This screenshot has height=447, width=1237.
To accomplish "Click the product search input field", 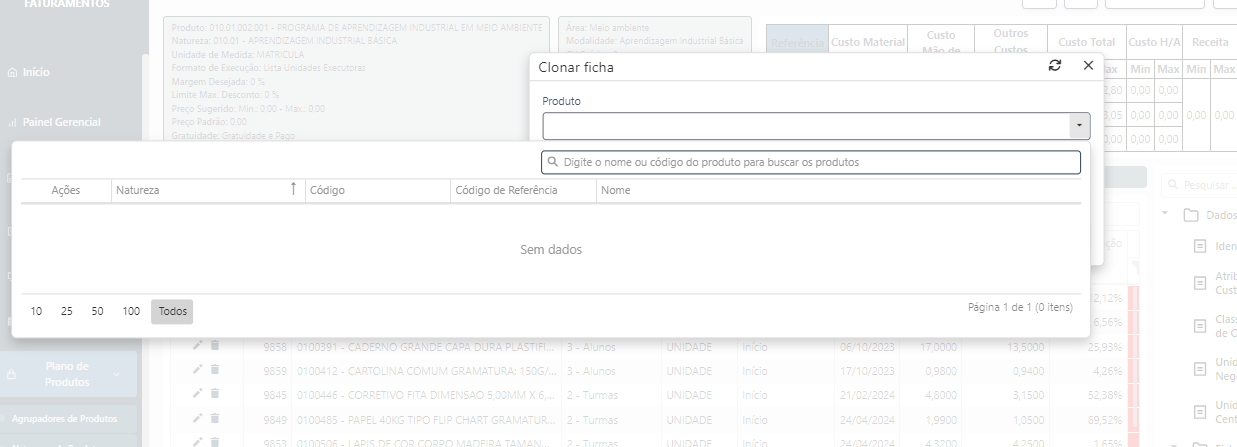I will coord(811,162).
